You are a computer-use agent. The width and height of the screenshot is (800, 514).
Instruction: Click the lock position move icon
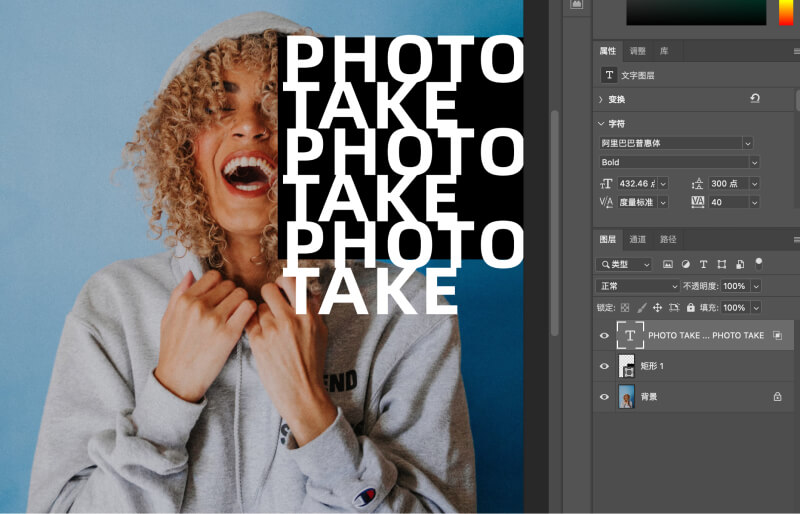point(657,308)
